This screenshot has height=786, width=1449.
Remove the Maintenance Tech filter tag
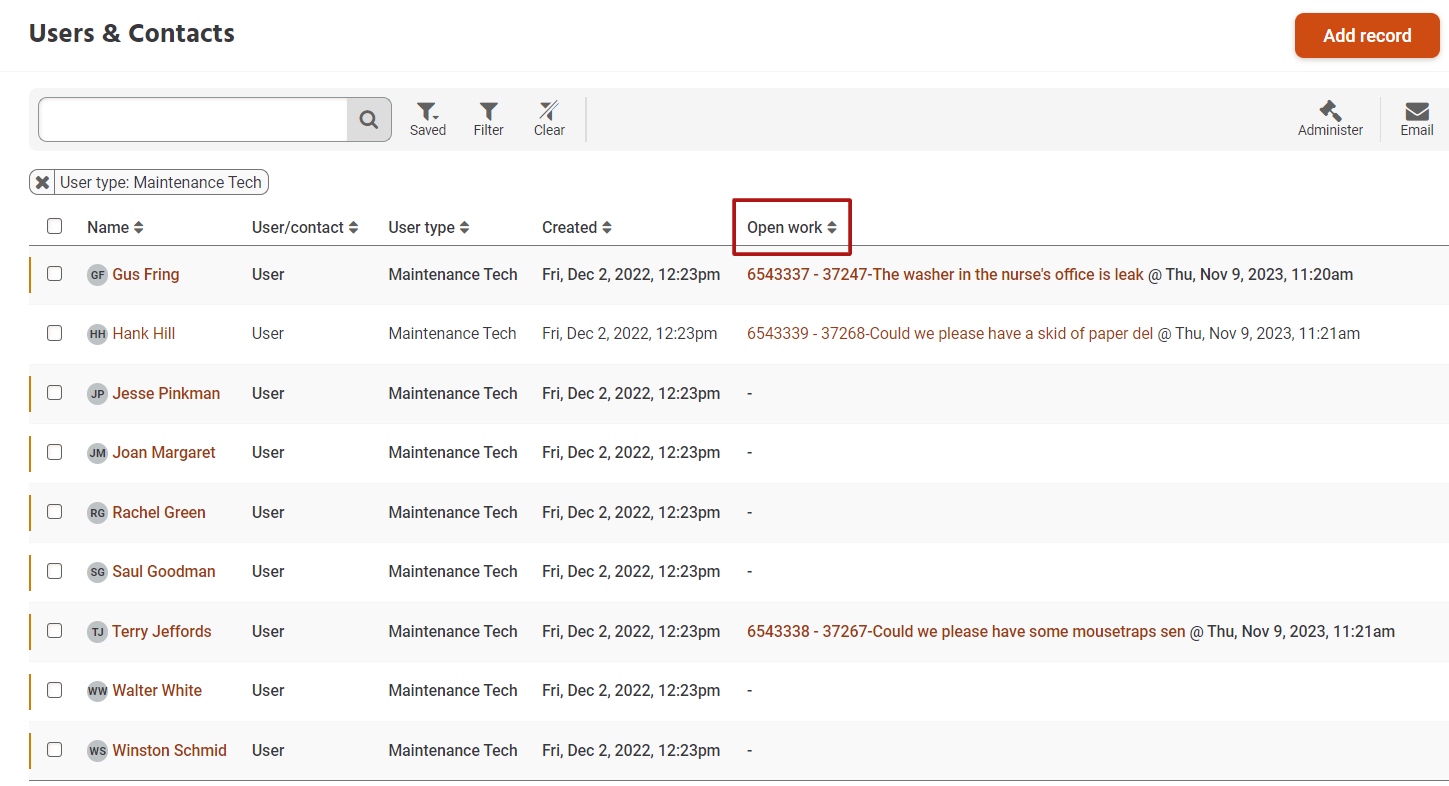click(x=42, y=183)
